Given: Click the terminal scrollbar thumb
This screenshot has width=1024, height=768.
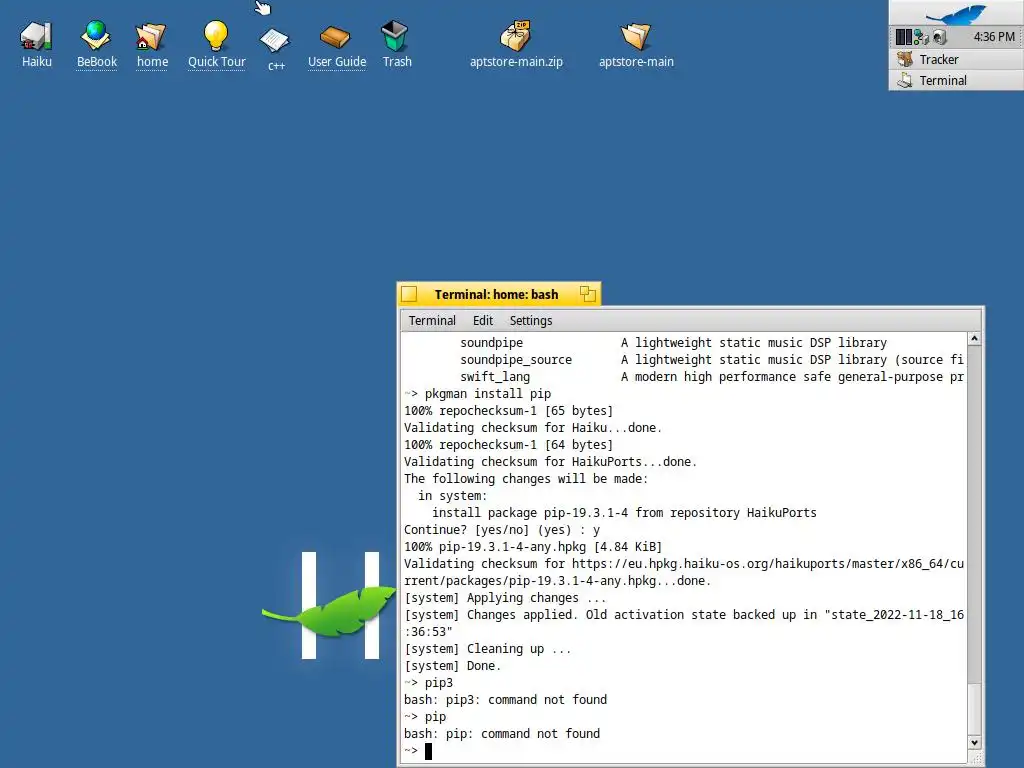Looking at the screenshot, I should [x=974, y=709].
